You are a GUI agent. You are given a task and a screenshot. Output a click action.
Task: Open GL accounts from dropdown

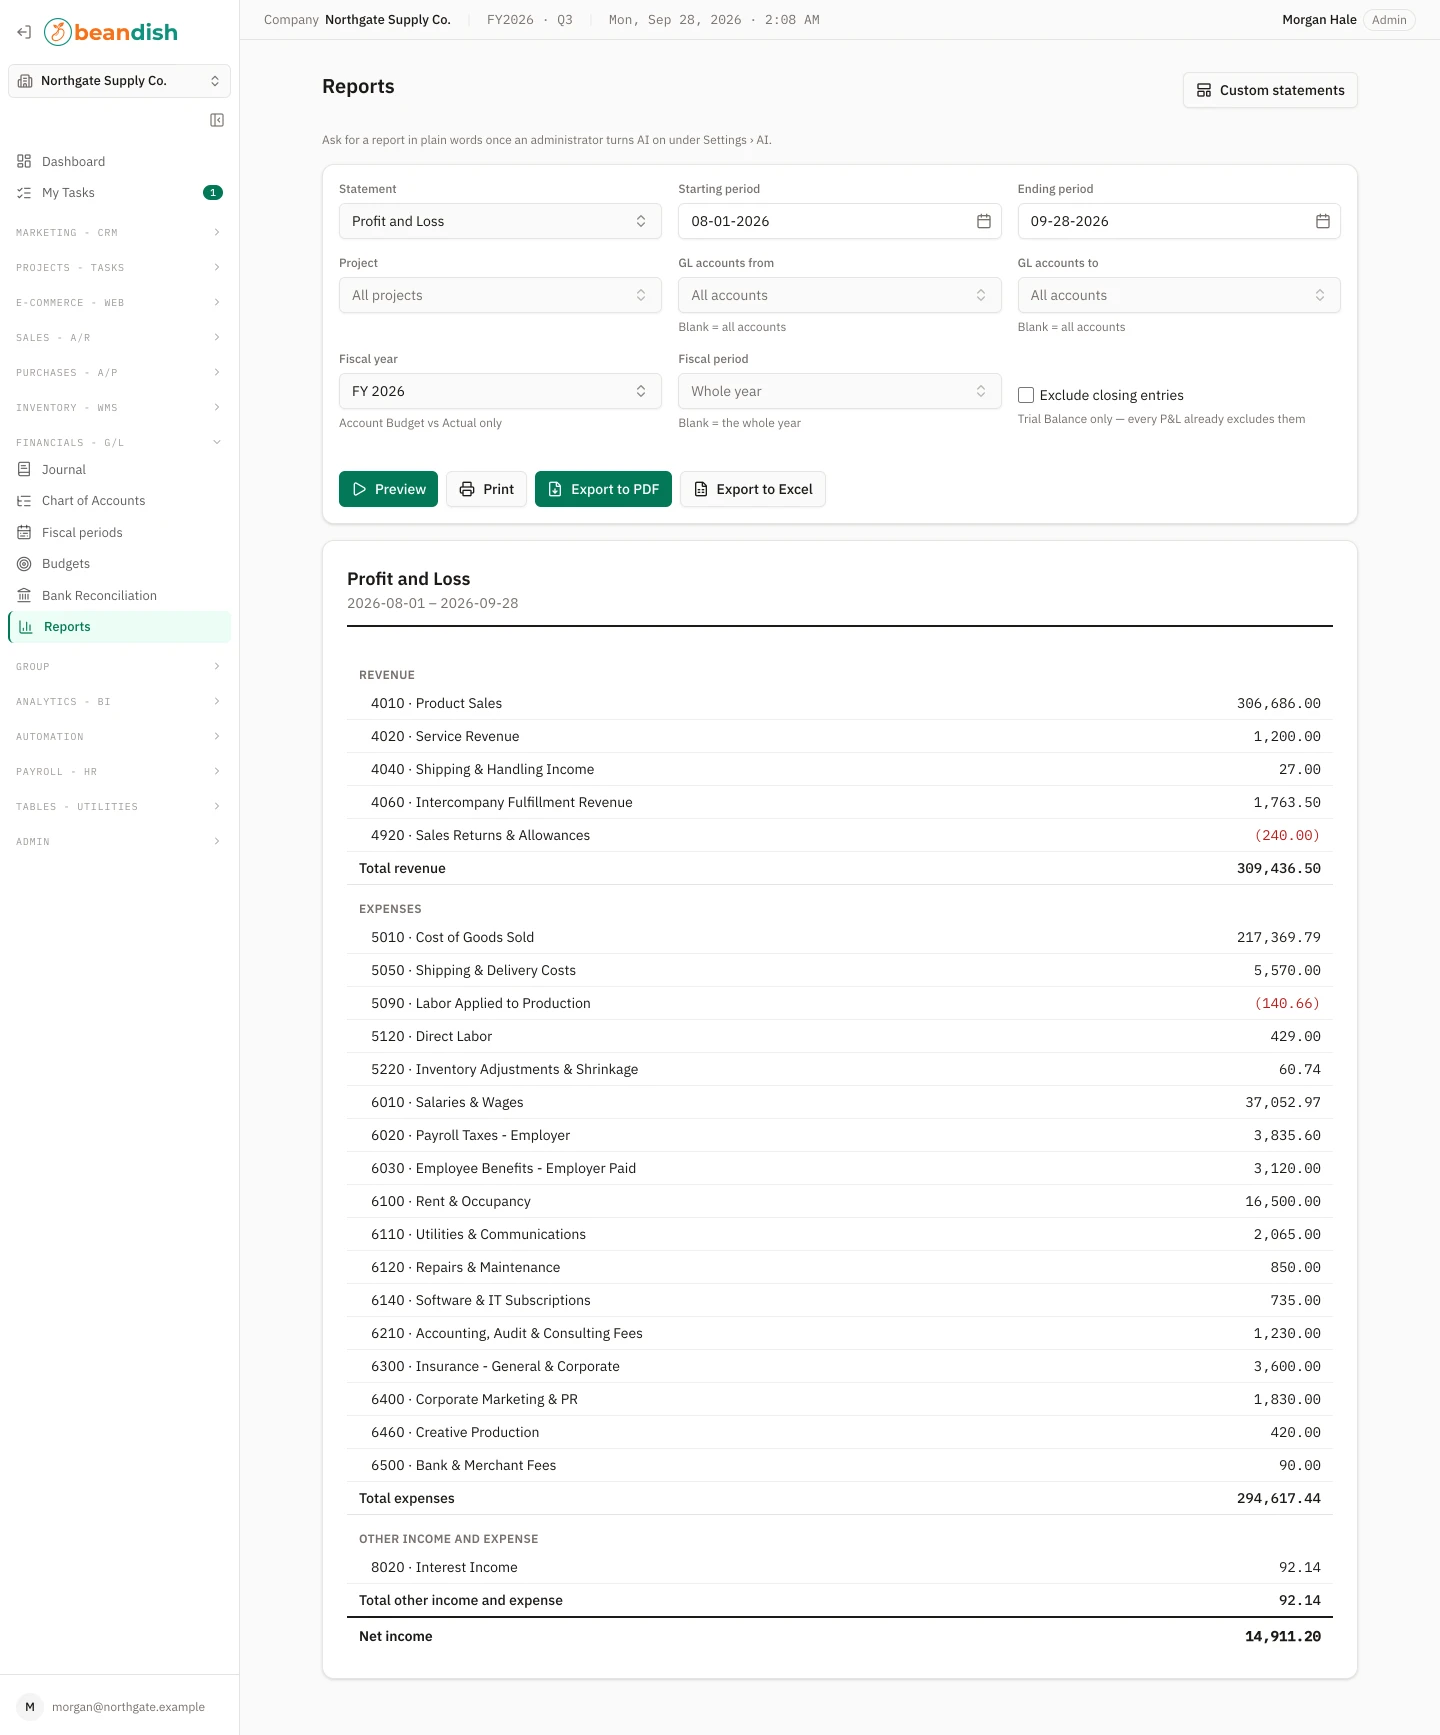[840, 295]
